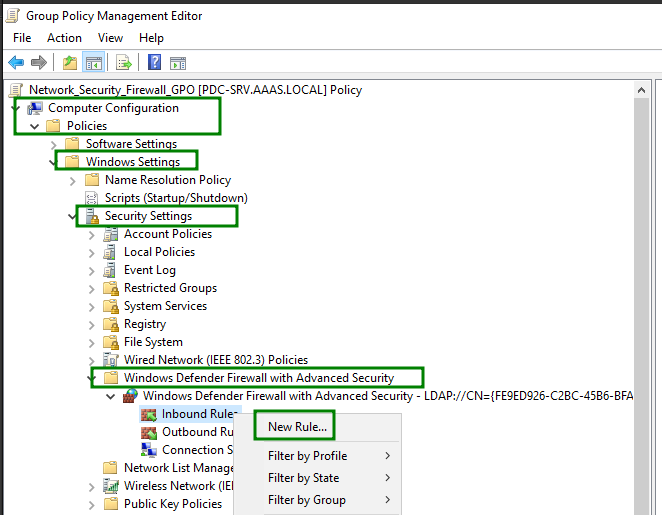Click the vertical scrollbar track

641,306
